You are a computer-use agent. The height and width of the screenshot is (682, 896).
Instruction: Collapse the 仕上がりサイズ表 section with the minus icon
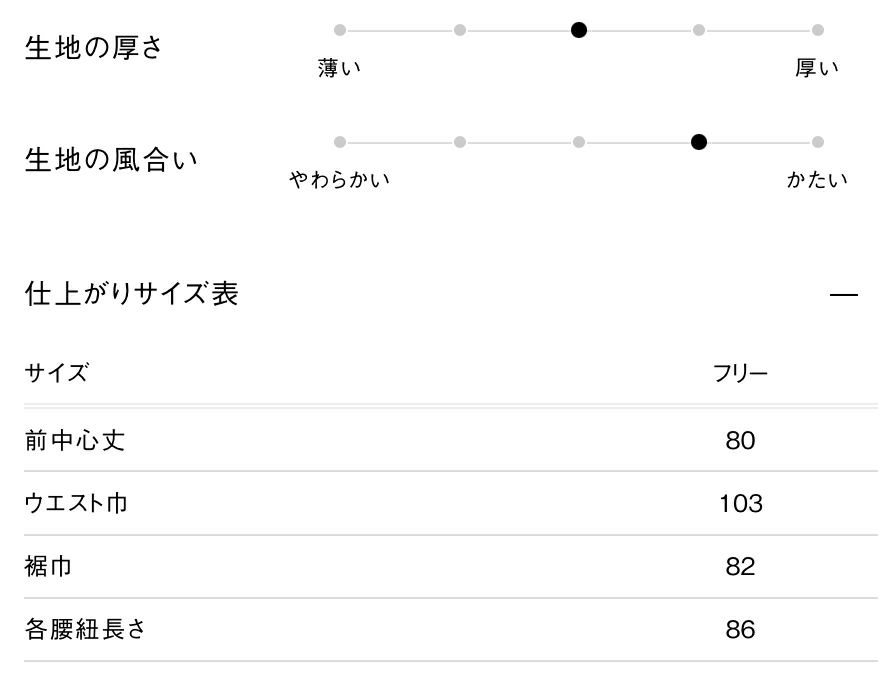tap(844, 295)
